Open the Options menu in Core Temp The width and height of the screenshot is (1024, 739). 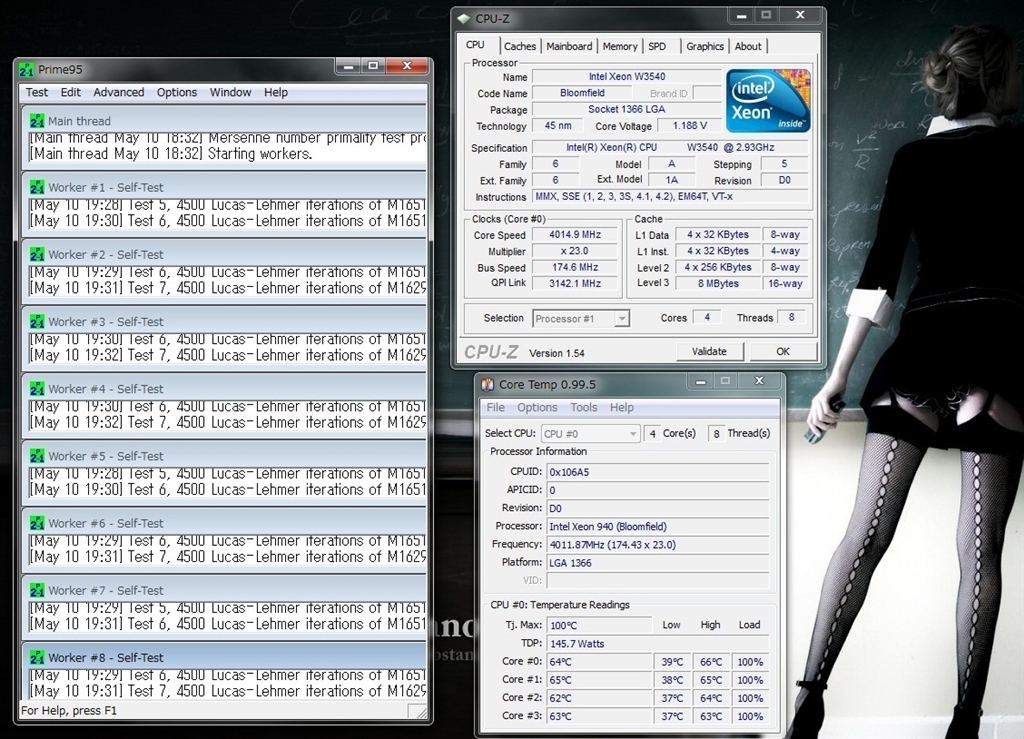(537, 407)
